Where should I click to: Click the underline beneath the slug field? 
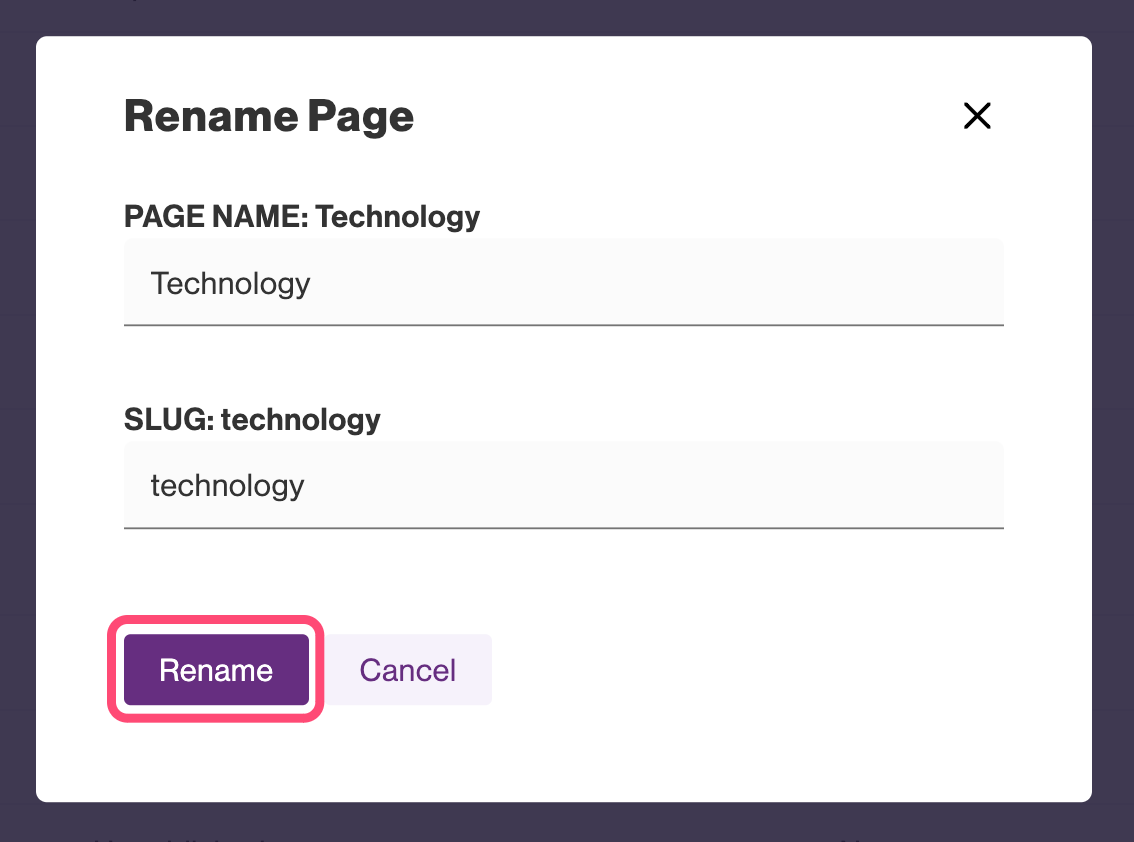coord(563,527)
